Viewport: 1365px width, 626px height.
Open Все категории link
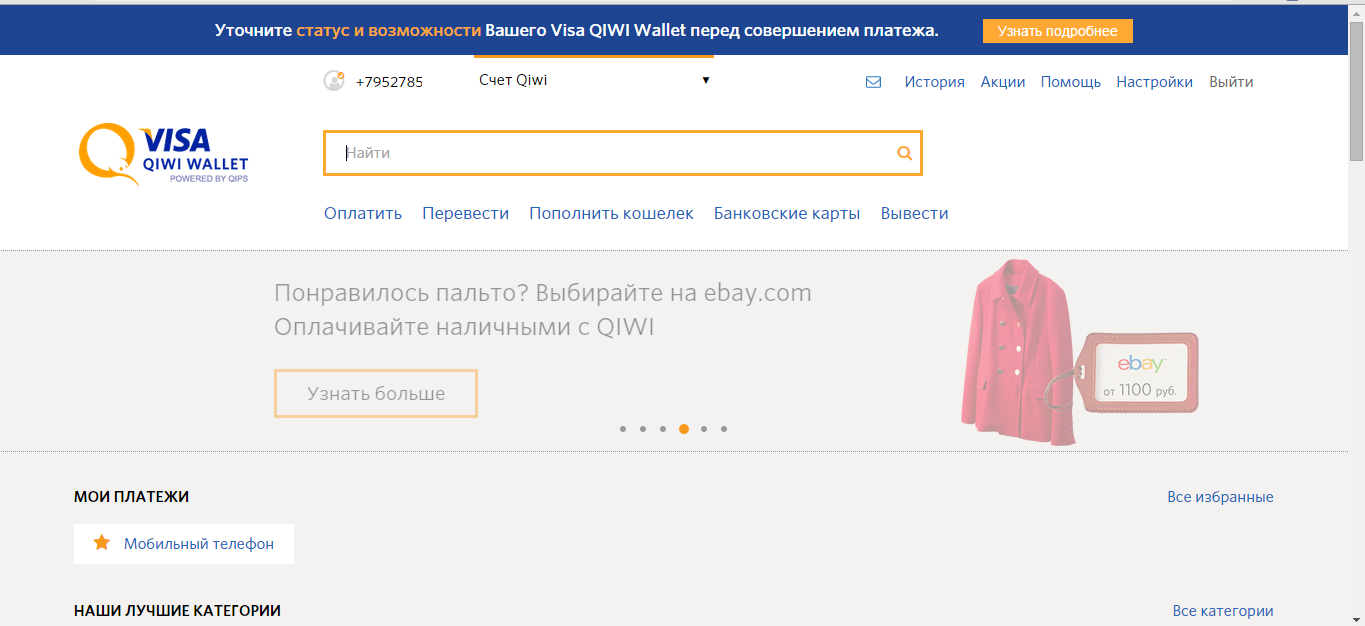pyautogui.click(x=1223, y=611)
